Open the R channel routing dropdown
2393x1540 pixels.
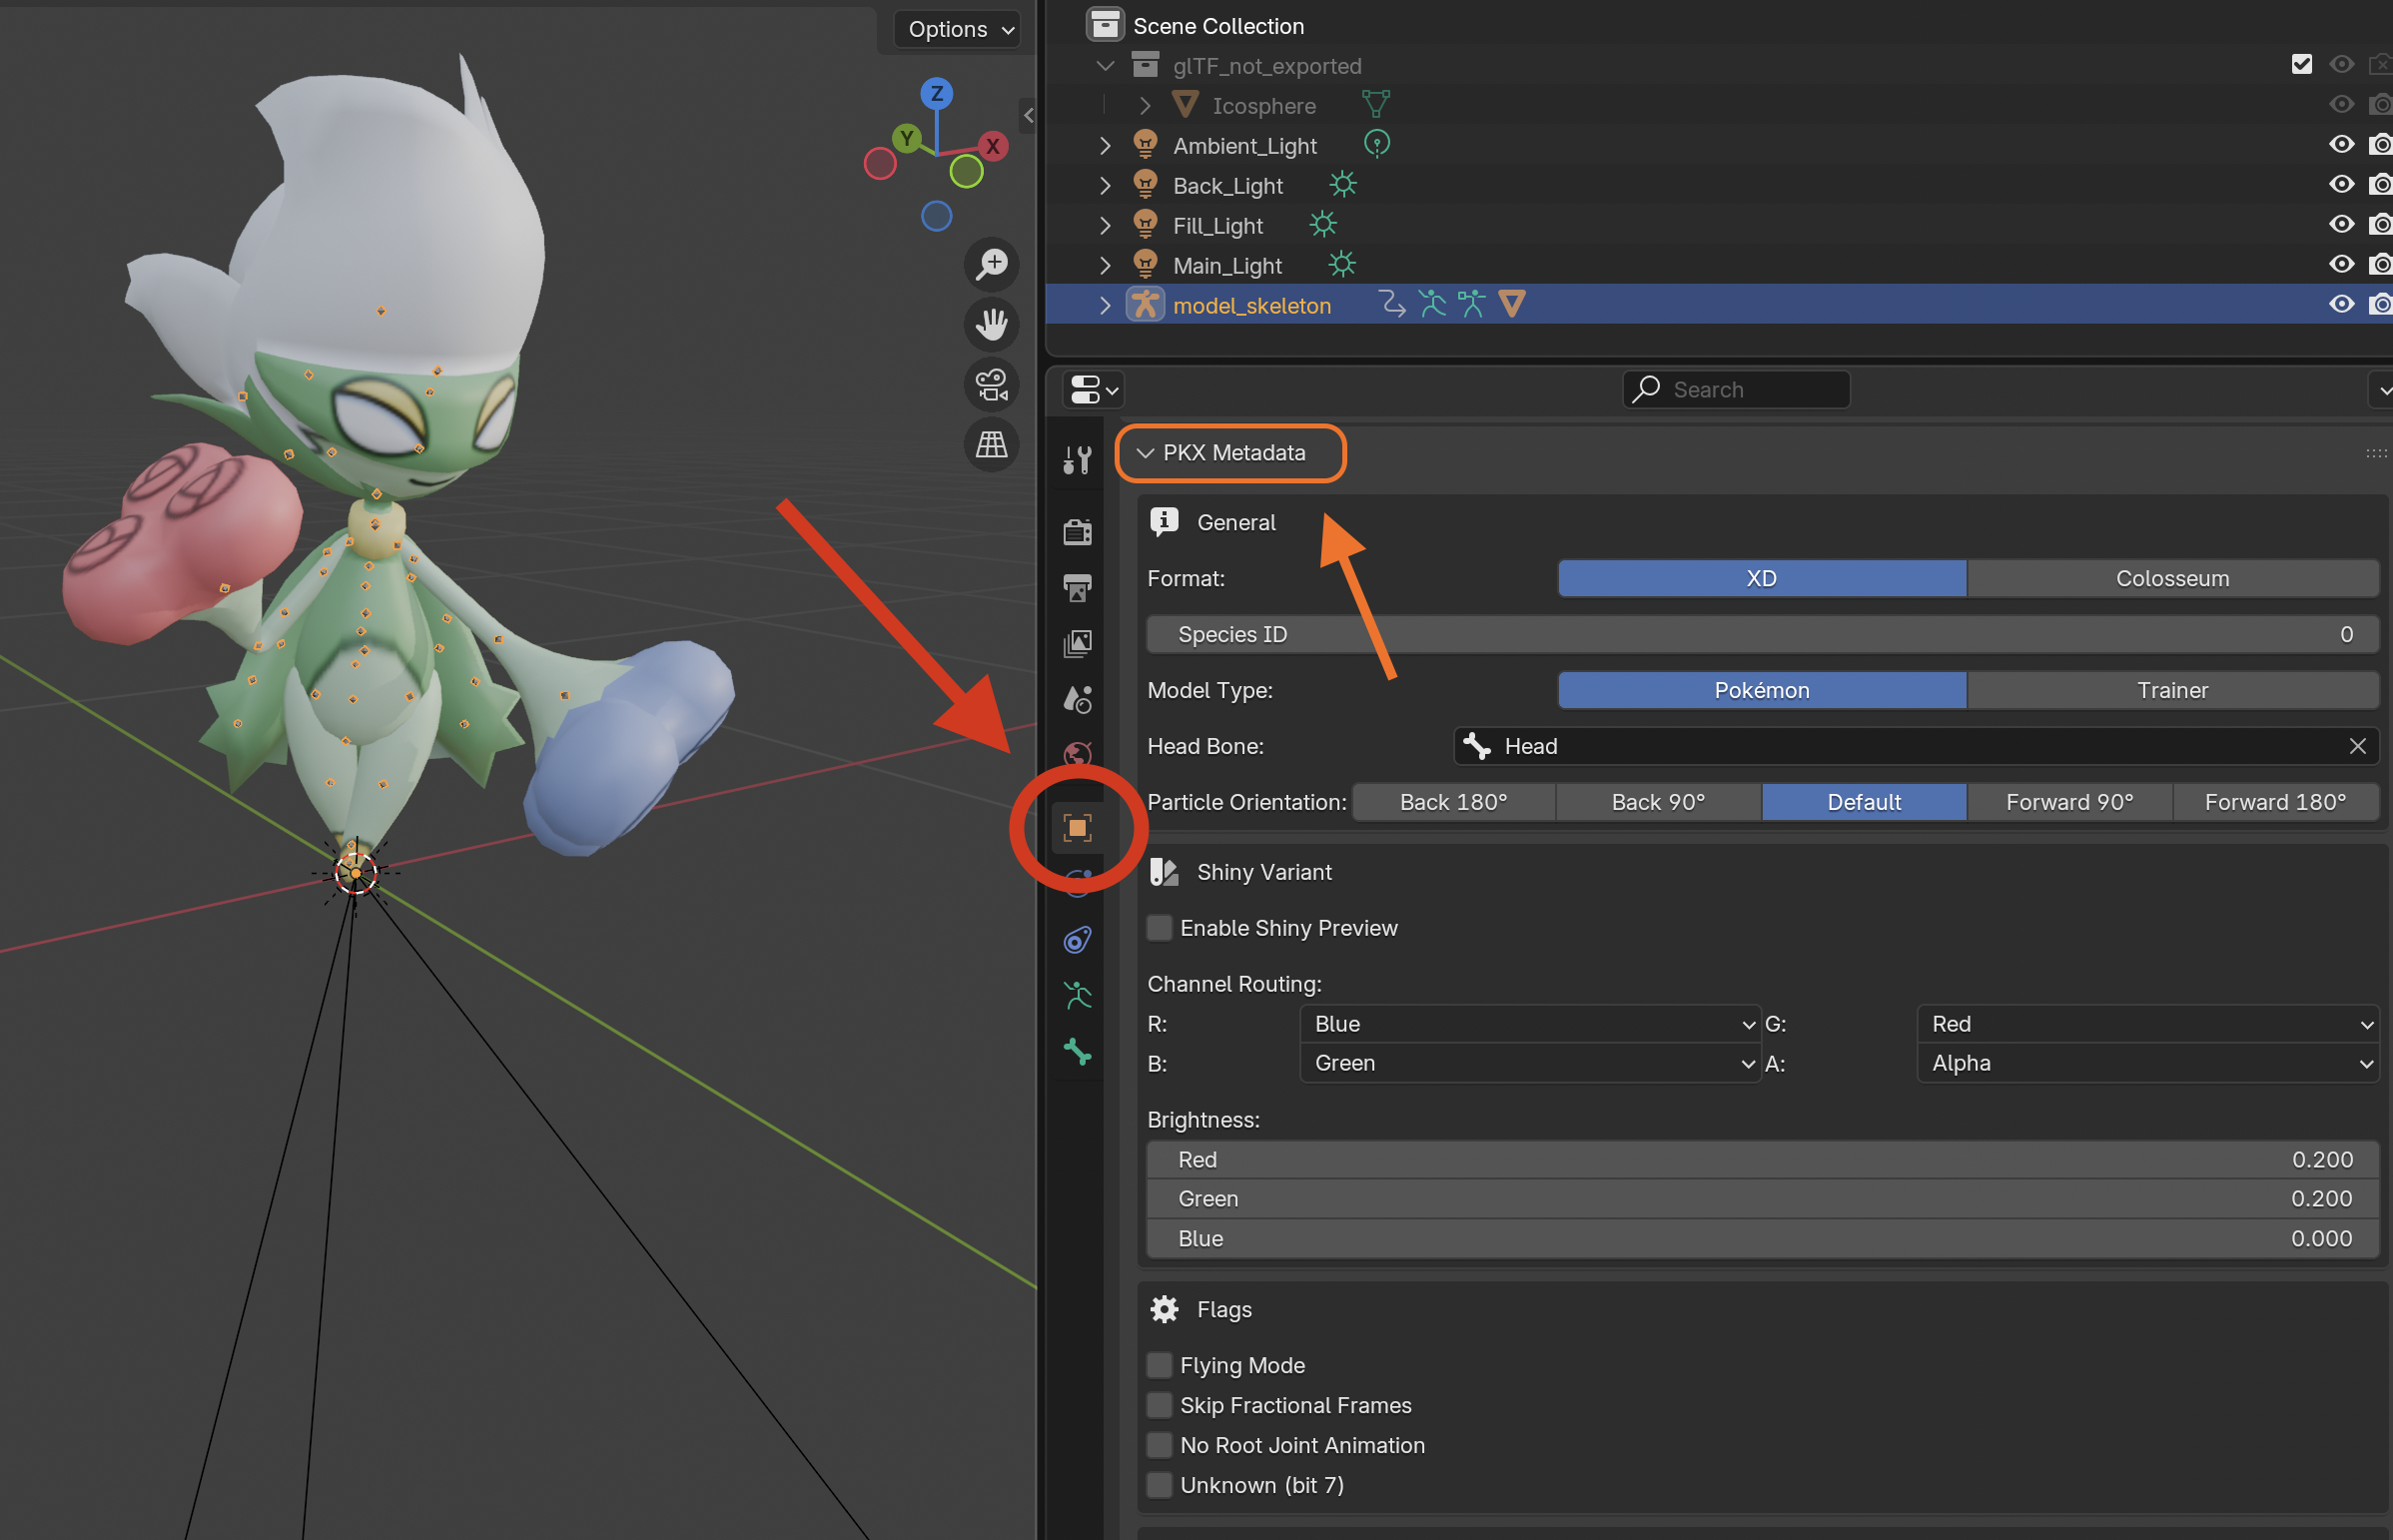coord(1530,1024)
